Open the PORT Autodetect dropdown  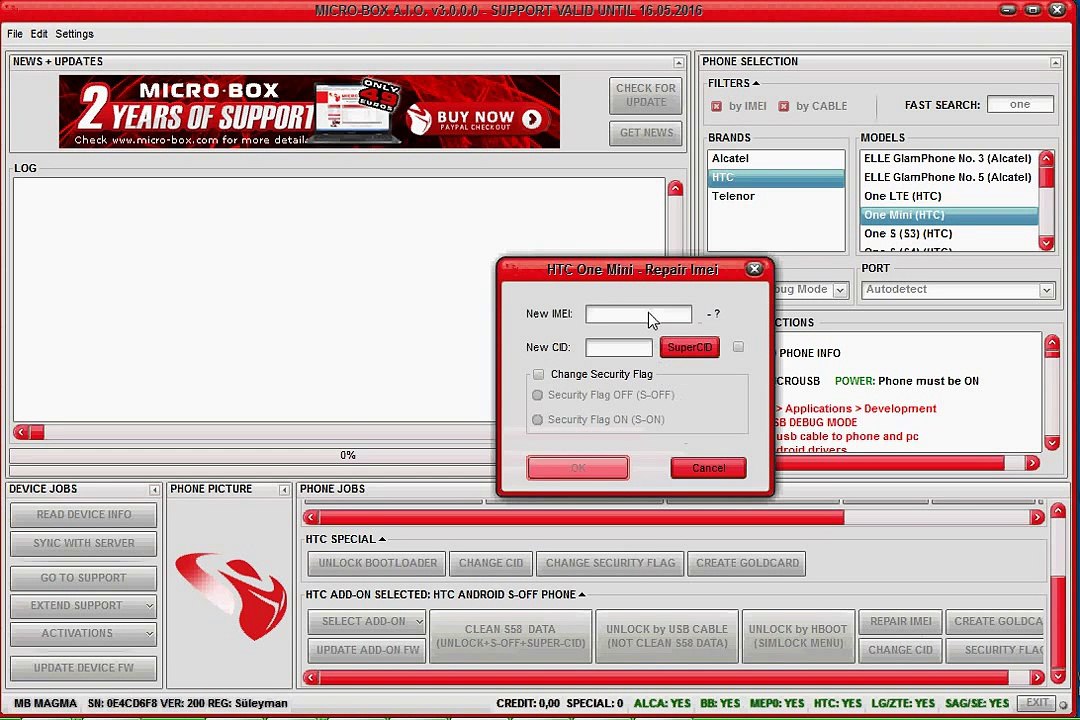click(x=1046, y=290)
